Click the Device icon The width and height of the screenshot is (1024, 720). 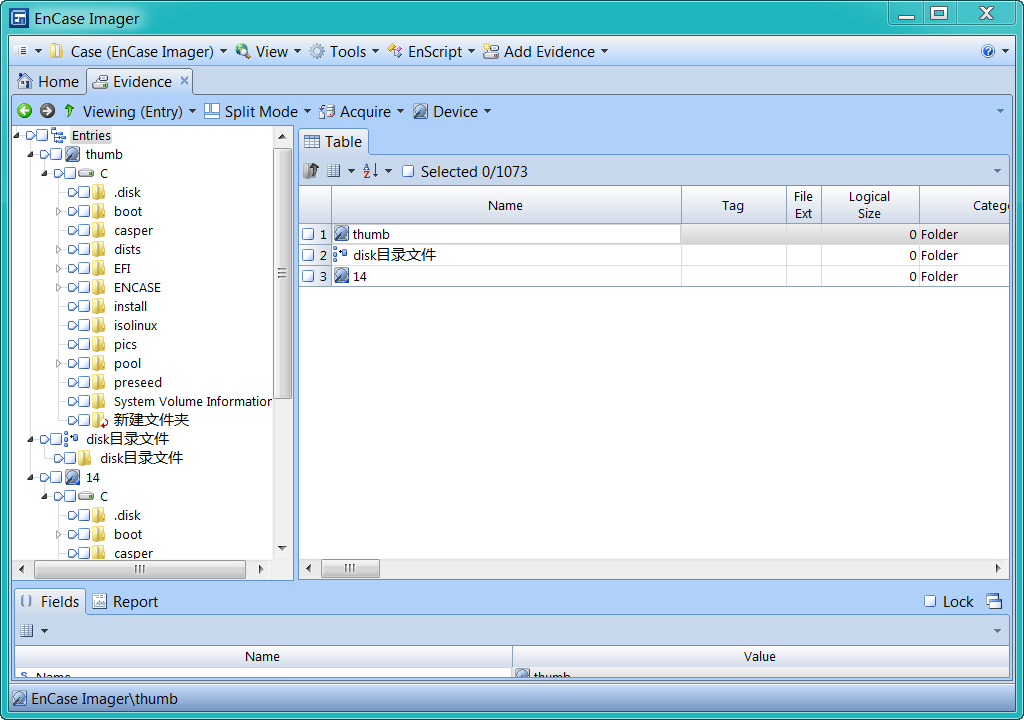tap(421, 112)
